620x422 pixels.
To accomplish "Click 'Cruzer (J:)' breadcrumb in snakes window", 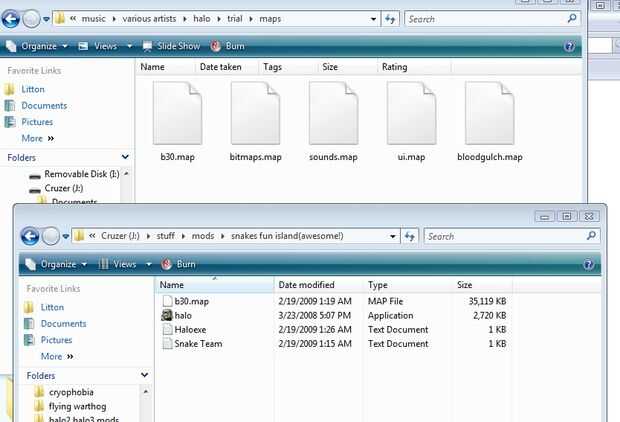I will tap(120, 236).
